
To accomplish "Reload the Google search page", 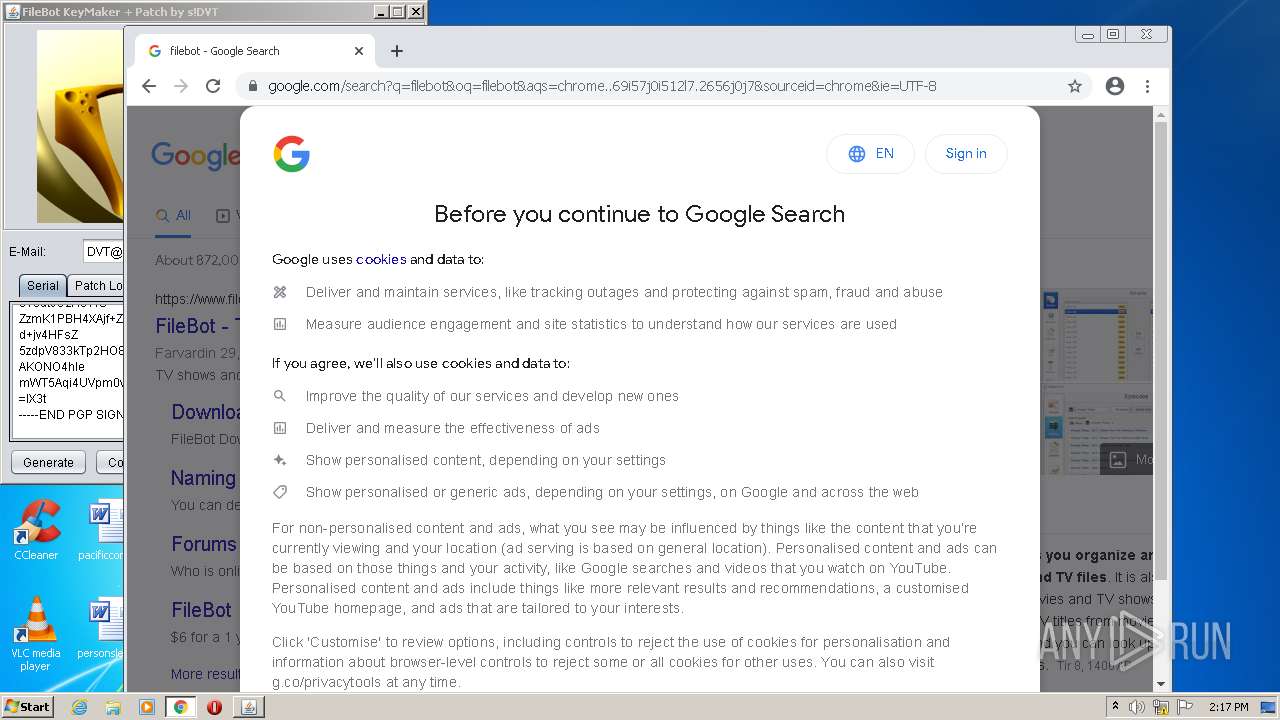I will 213,86.
